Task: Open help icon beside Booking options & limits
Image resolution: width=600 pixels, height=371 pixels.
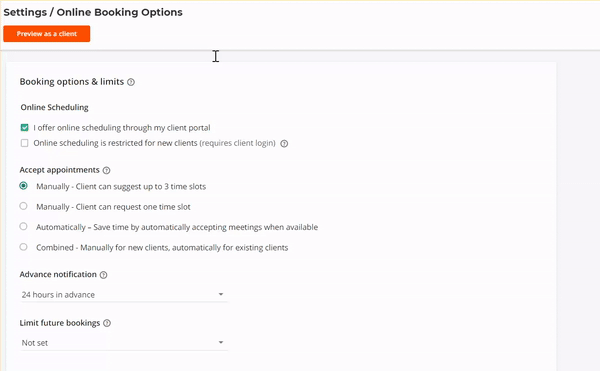Action: 131,82
